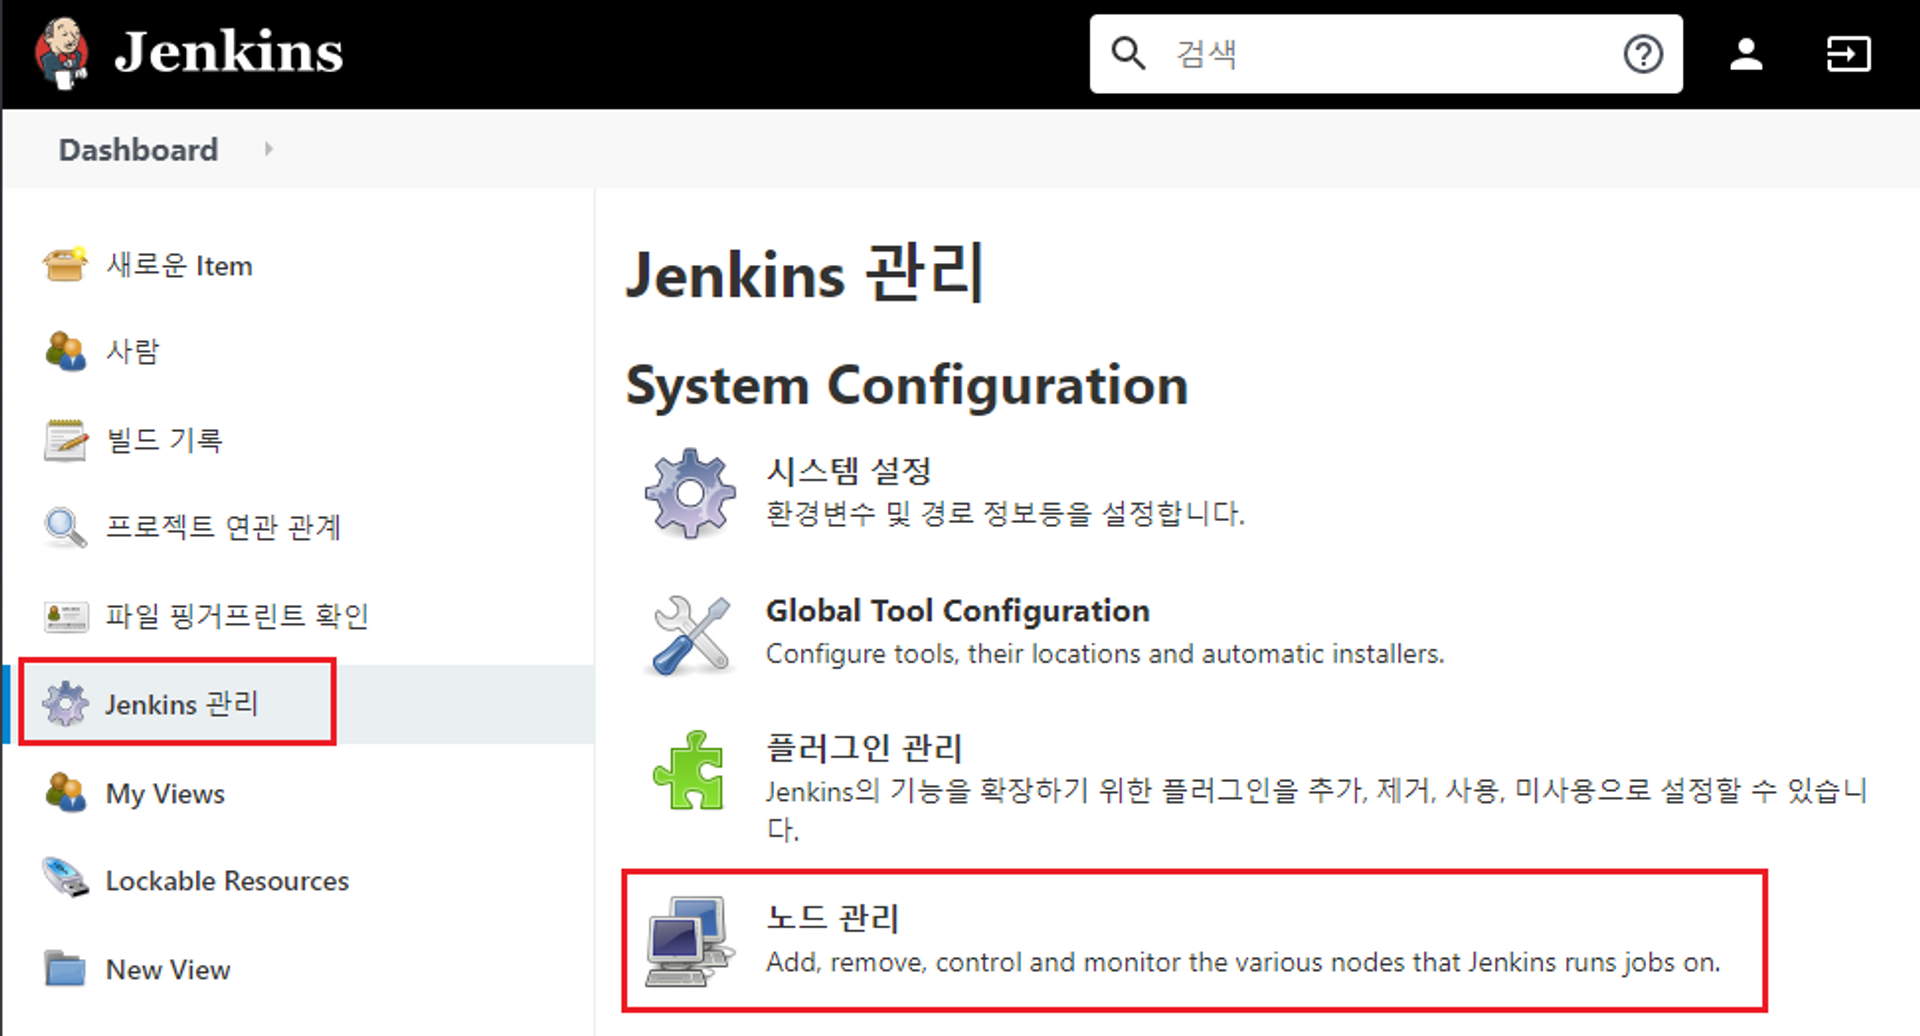Click the Jenkins butler logo icon
This screenshot has width=1920, height=1036.
click(x=62, y=53)
